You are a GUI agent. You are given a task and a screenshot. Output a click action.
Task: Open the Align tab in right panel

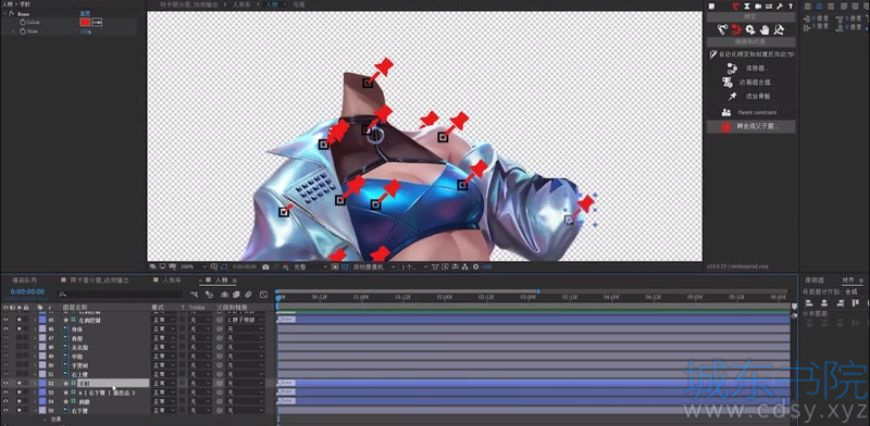pyautogui.click(x=847, y=281)
